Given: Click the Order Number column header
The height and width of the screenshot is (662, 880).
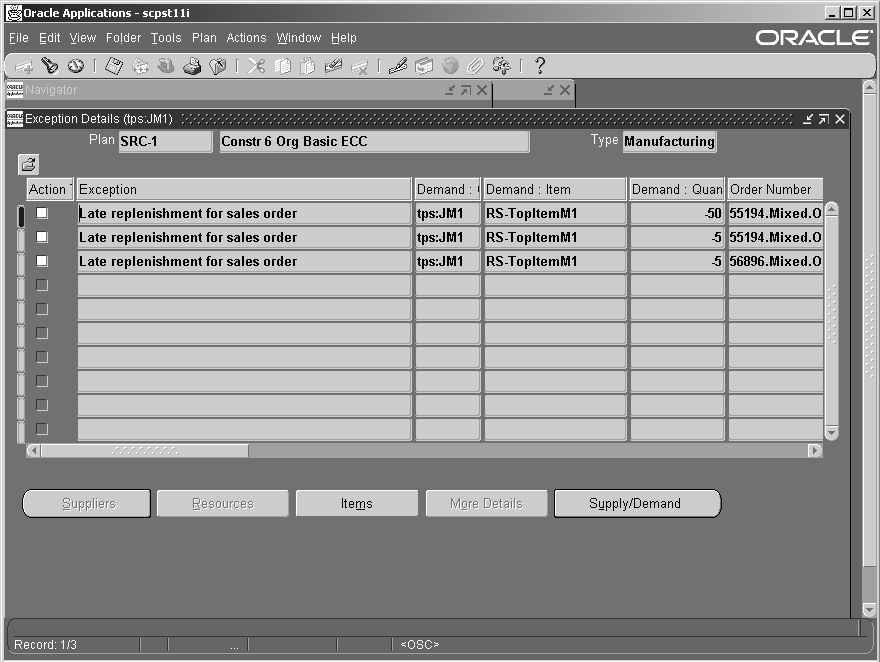Looking at the screenshot, I should click(x=775, y=190).
